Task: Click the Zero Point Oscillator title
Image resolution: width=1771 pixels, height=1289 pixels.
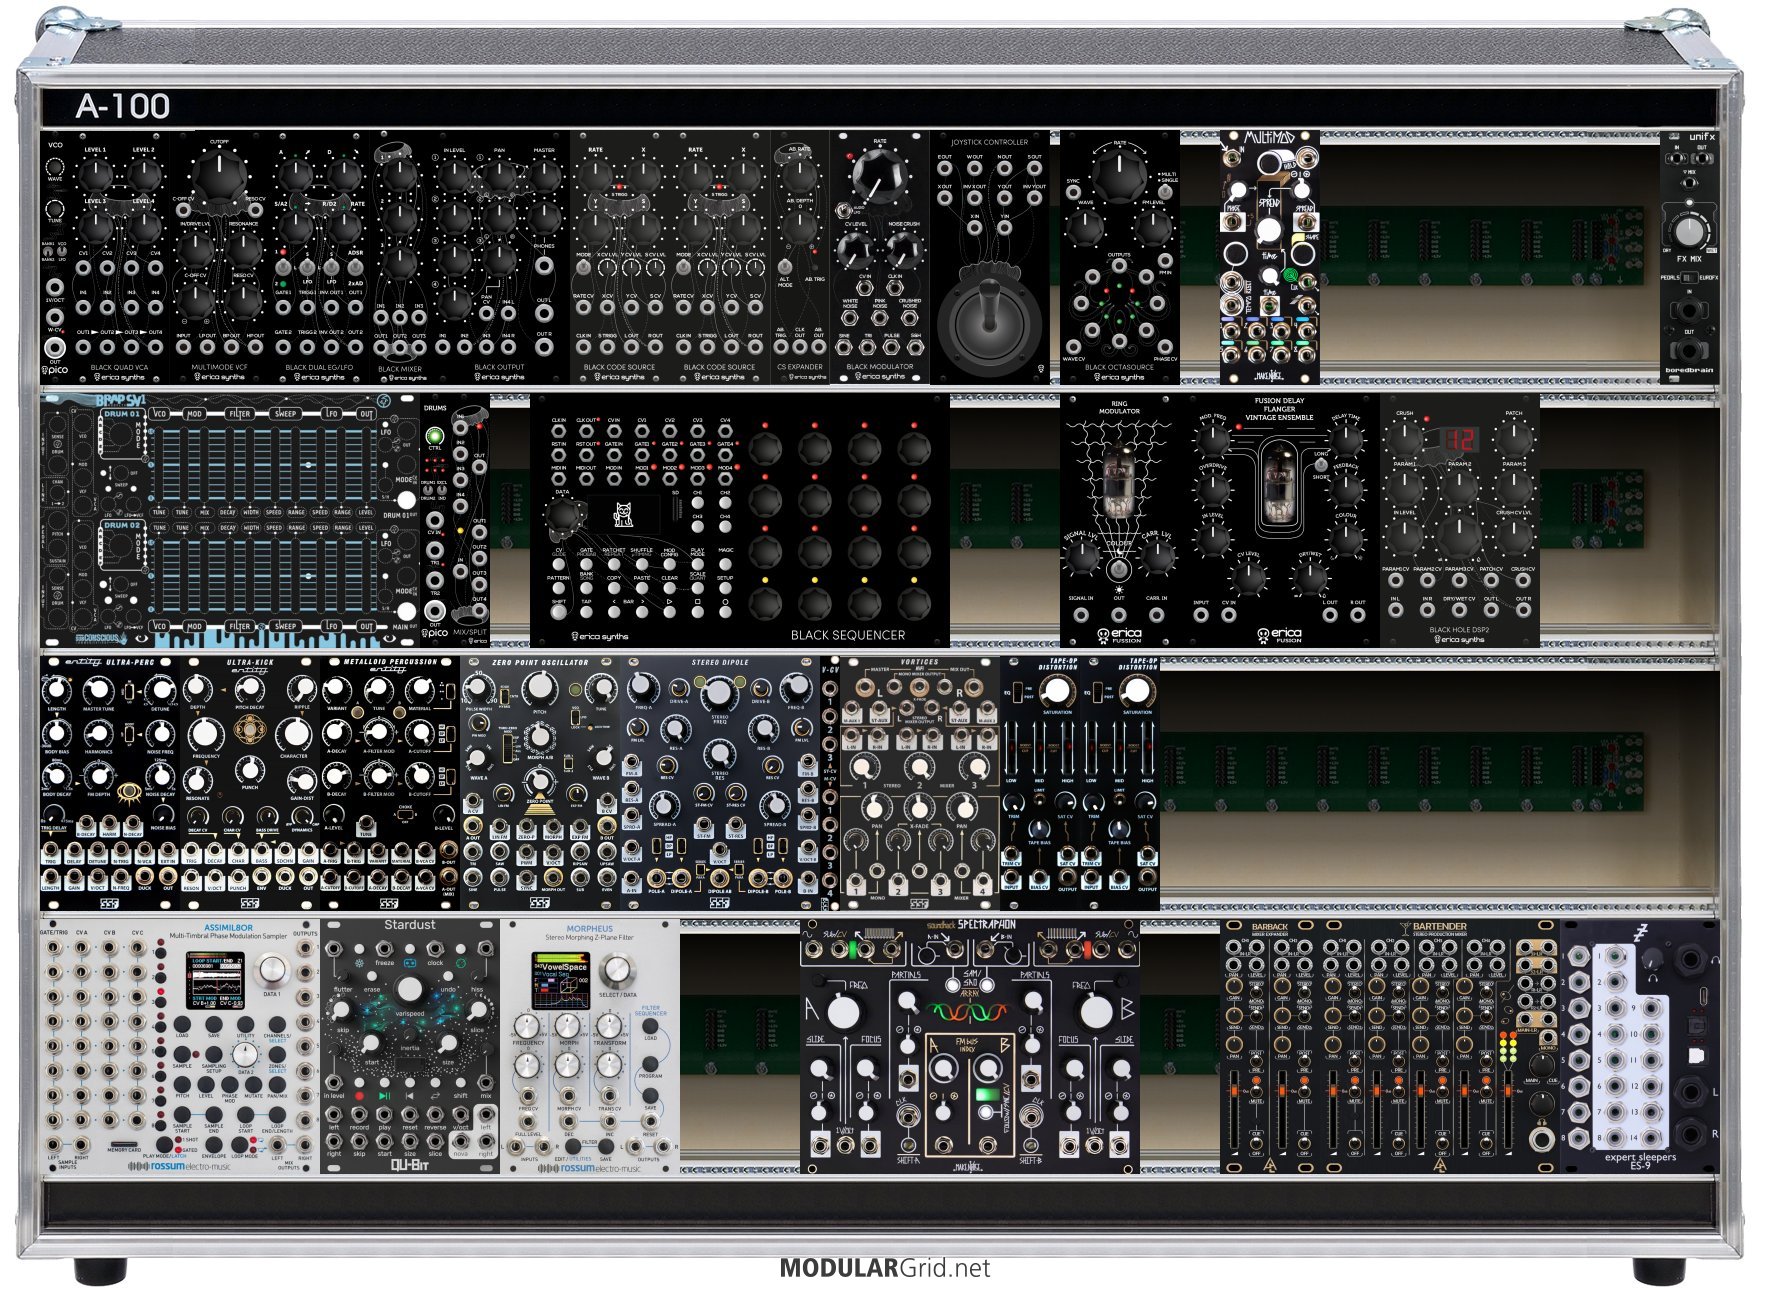Action: tap(540, 662)
